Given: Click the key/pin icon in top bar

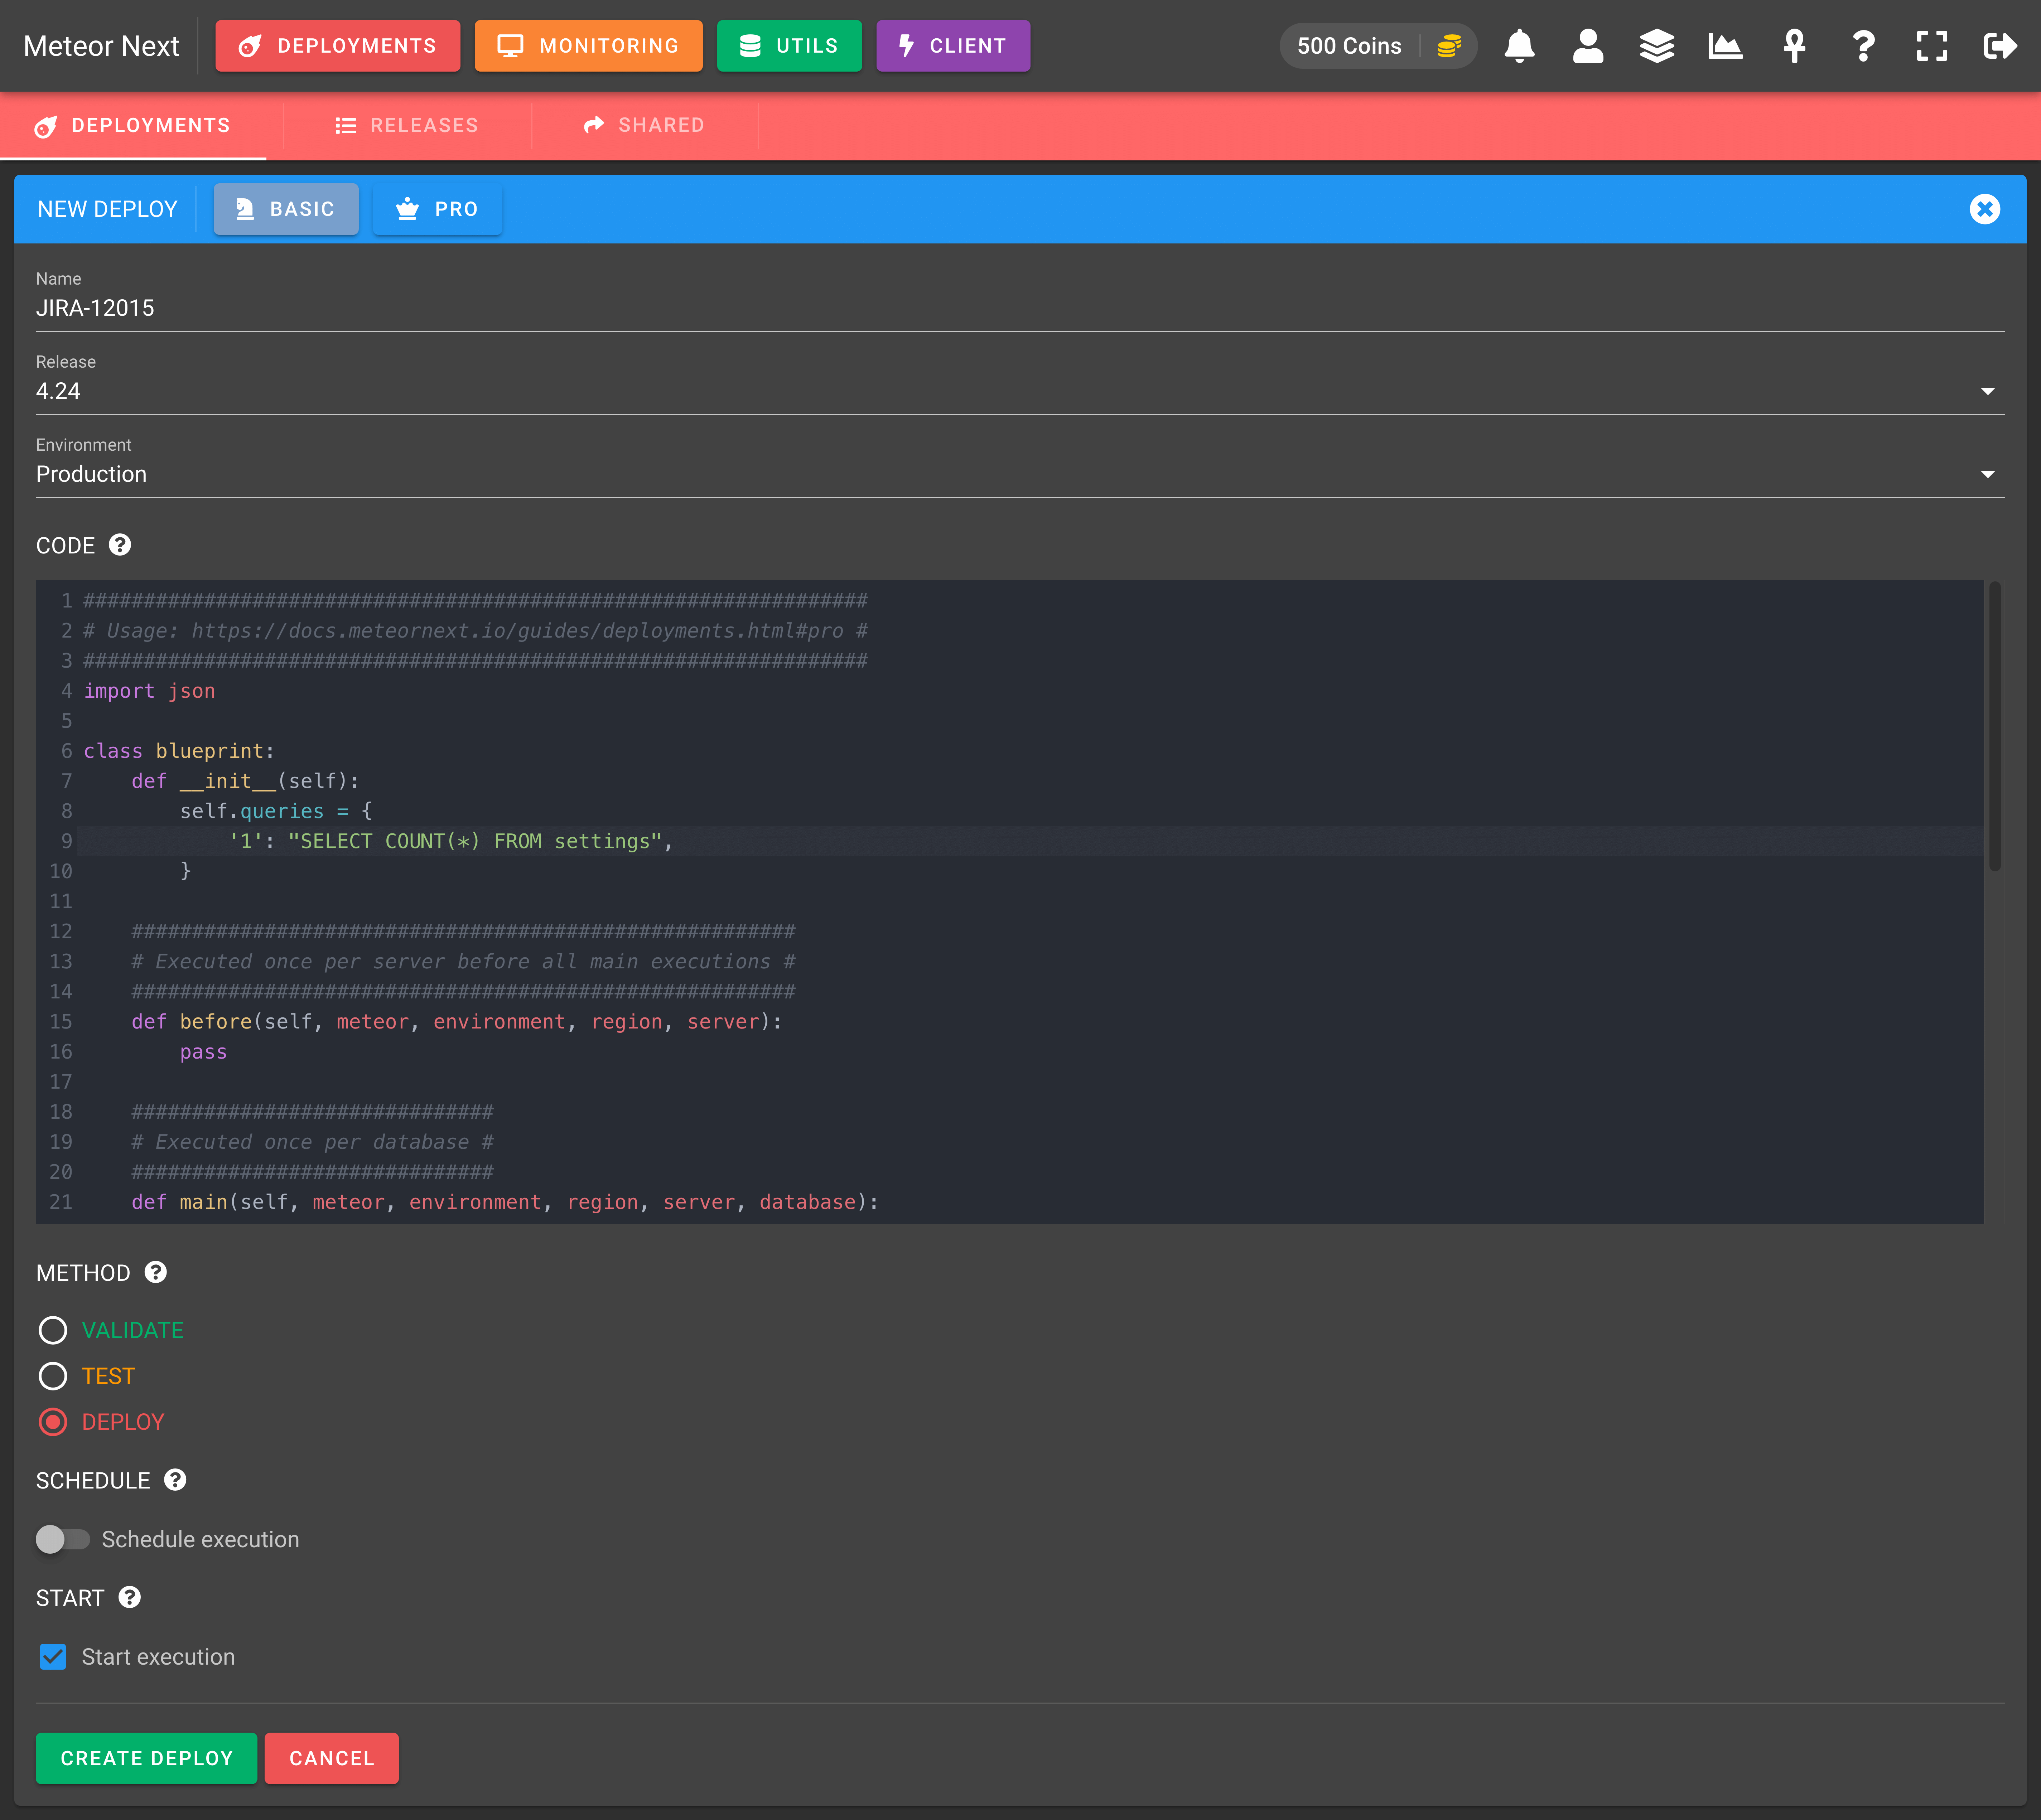Looking at the screenshot, I should click(x=1794, y=46).
